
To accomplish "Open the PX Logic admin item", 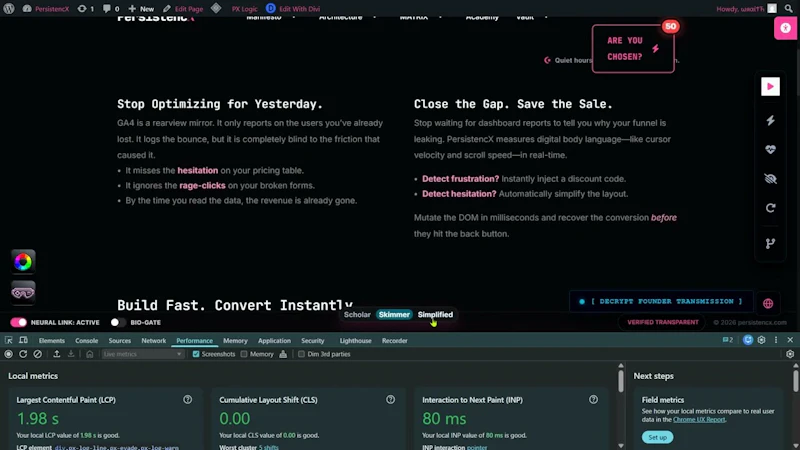I will coord(244,9).
